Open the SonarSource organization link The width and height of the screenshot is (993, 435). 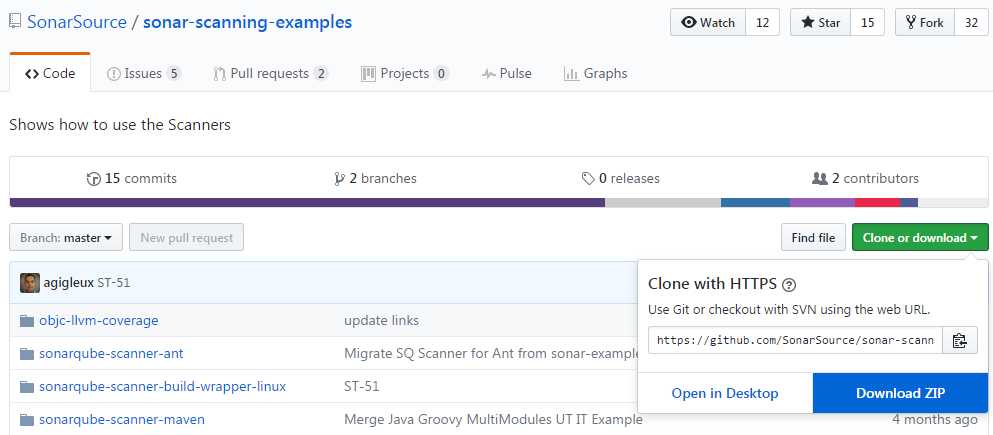pos(77,22)
